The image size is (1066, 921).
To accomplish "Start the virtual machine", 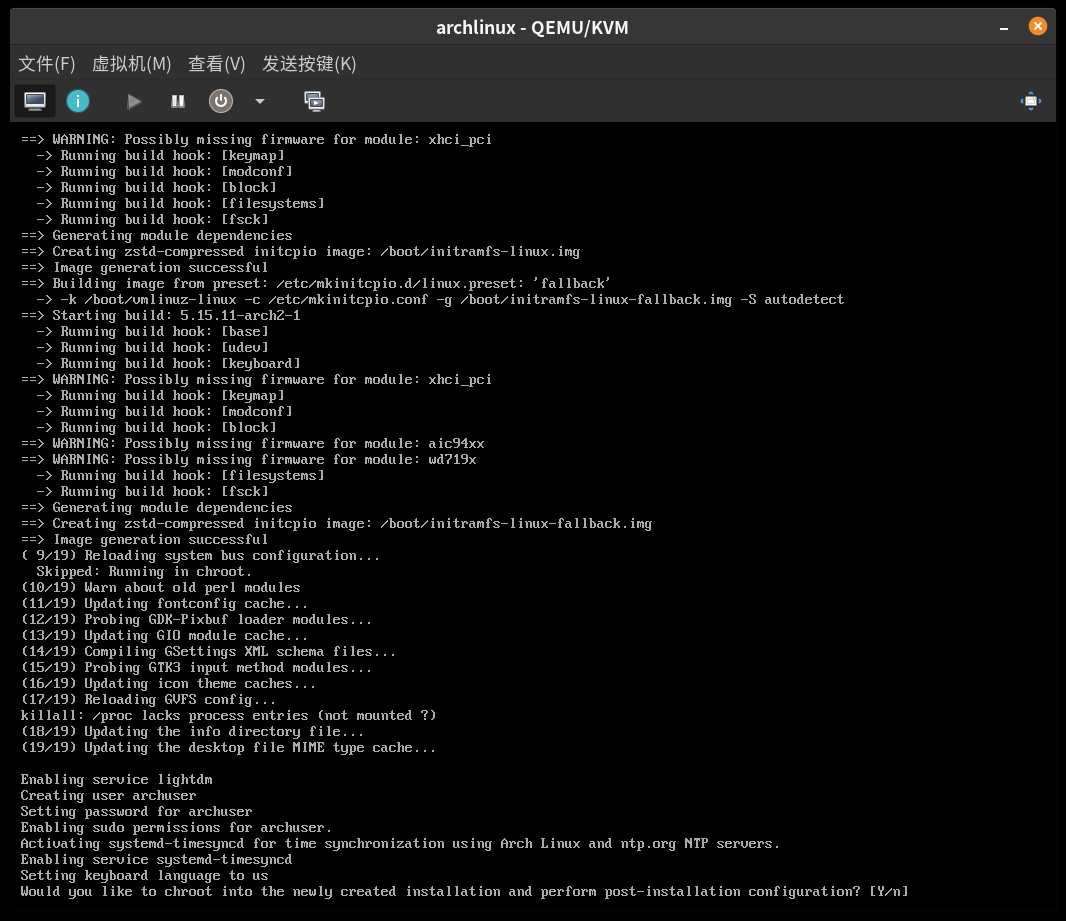I will click(134, 101).
